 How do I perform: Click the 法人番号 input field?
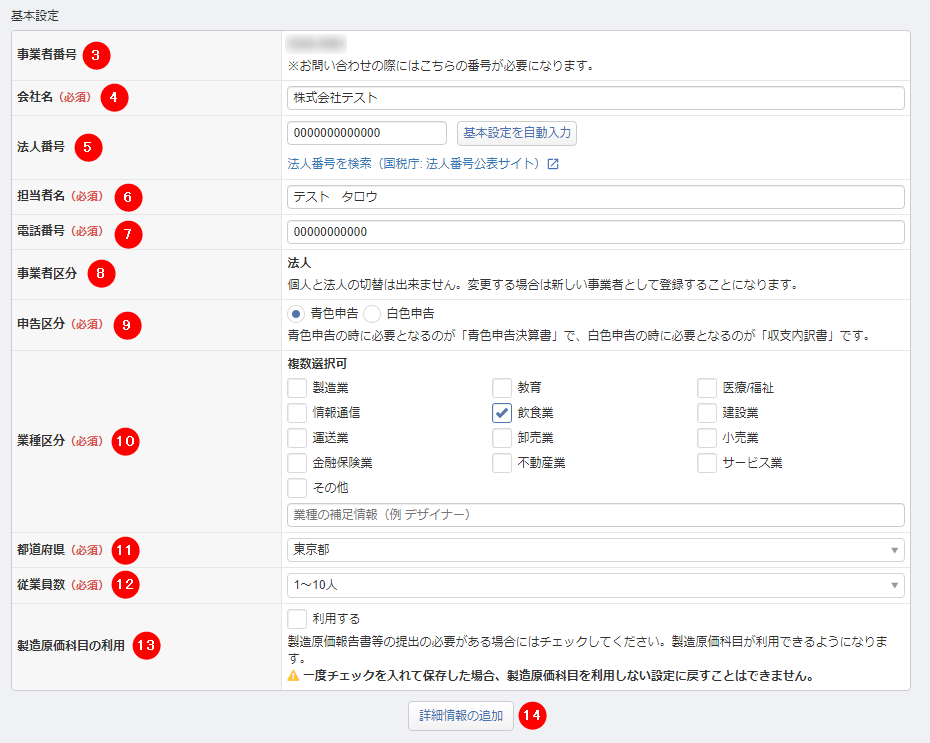coord(367,133)
